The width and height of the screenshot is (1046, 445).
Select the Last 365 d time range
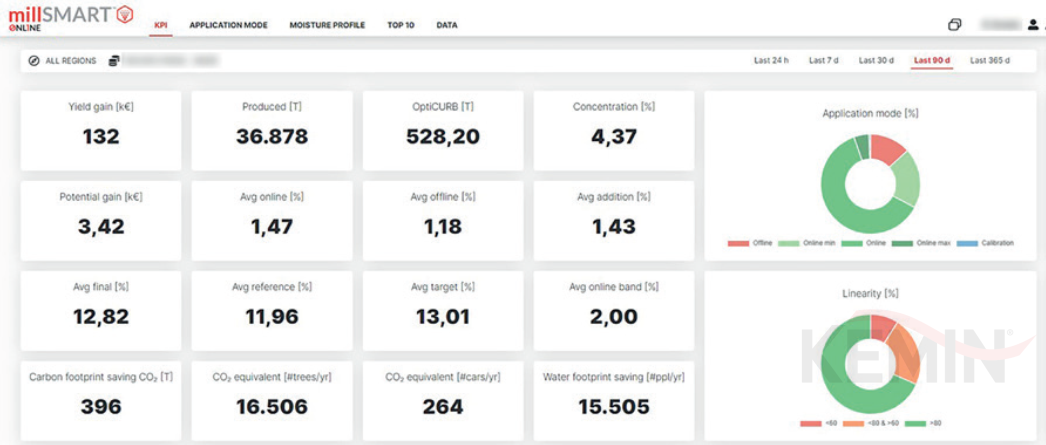[990, 61]
